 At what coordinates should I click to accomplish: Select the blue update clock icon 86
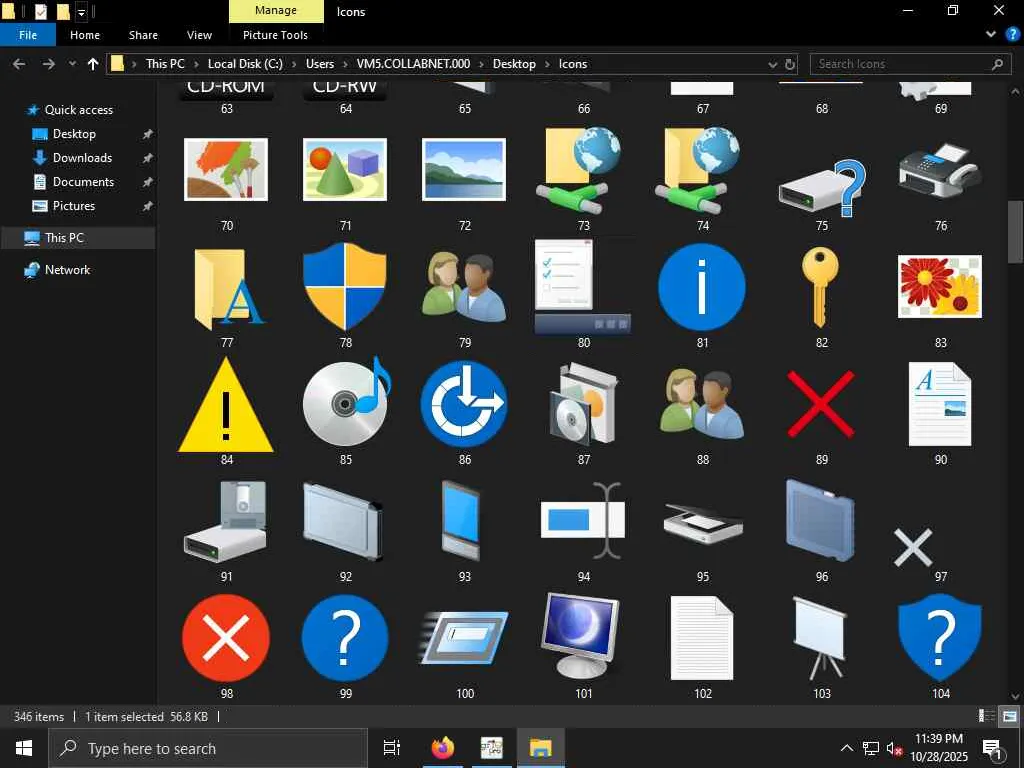coord(464,404)
